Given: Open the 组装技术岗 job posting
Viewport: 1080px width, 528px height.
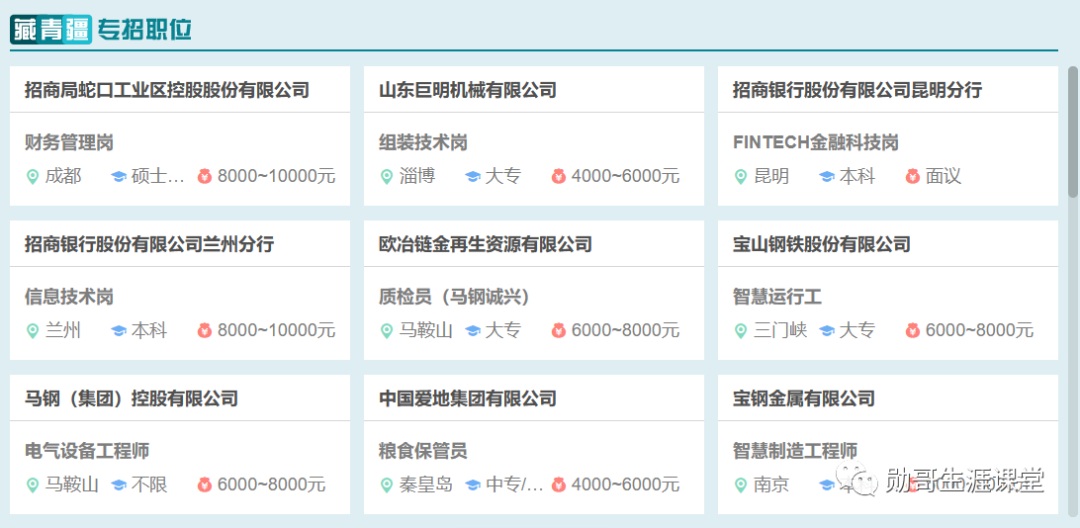Looking at the screenshot, I should (423, 143).
